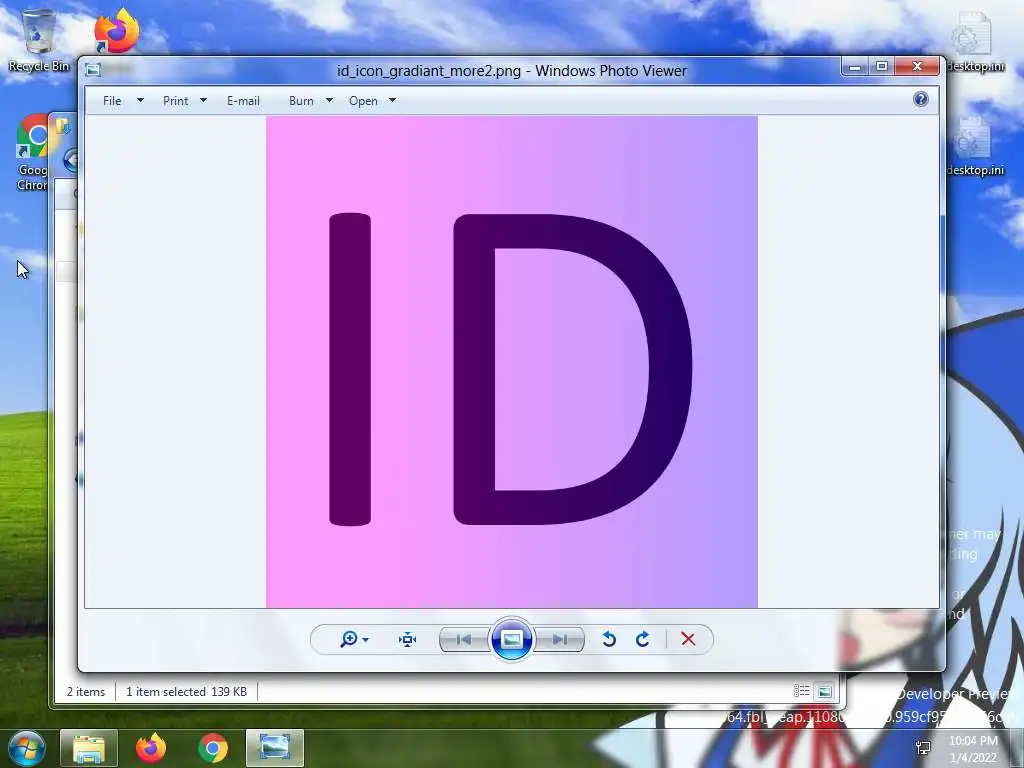Click the Show desktop strip
Screen dimensions: 1024x768
click(x=1017, y=748)
